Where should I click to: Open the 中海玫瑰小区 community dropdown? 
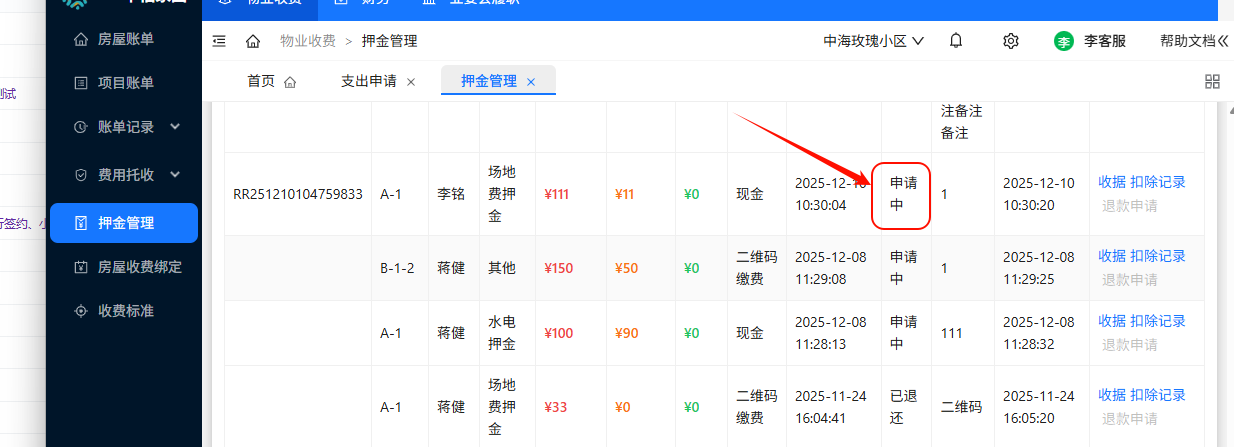coord(872,41)
